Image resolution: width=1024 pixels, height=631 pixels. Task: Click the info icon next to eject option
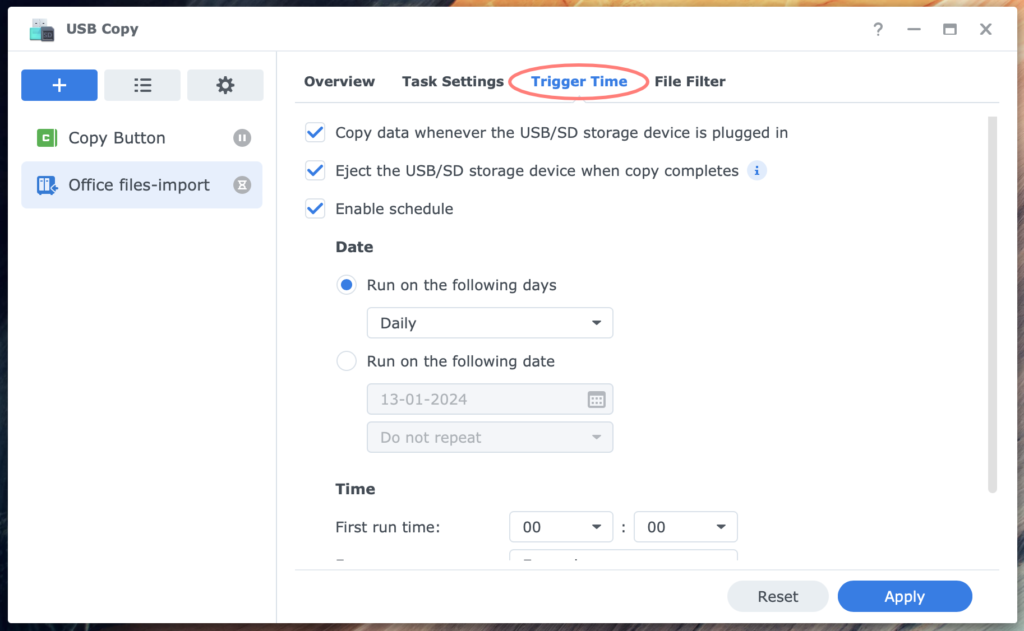point(757,171)
